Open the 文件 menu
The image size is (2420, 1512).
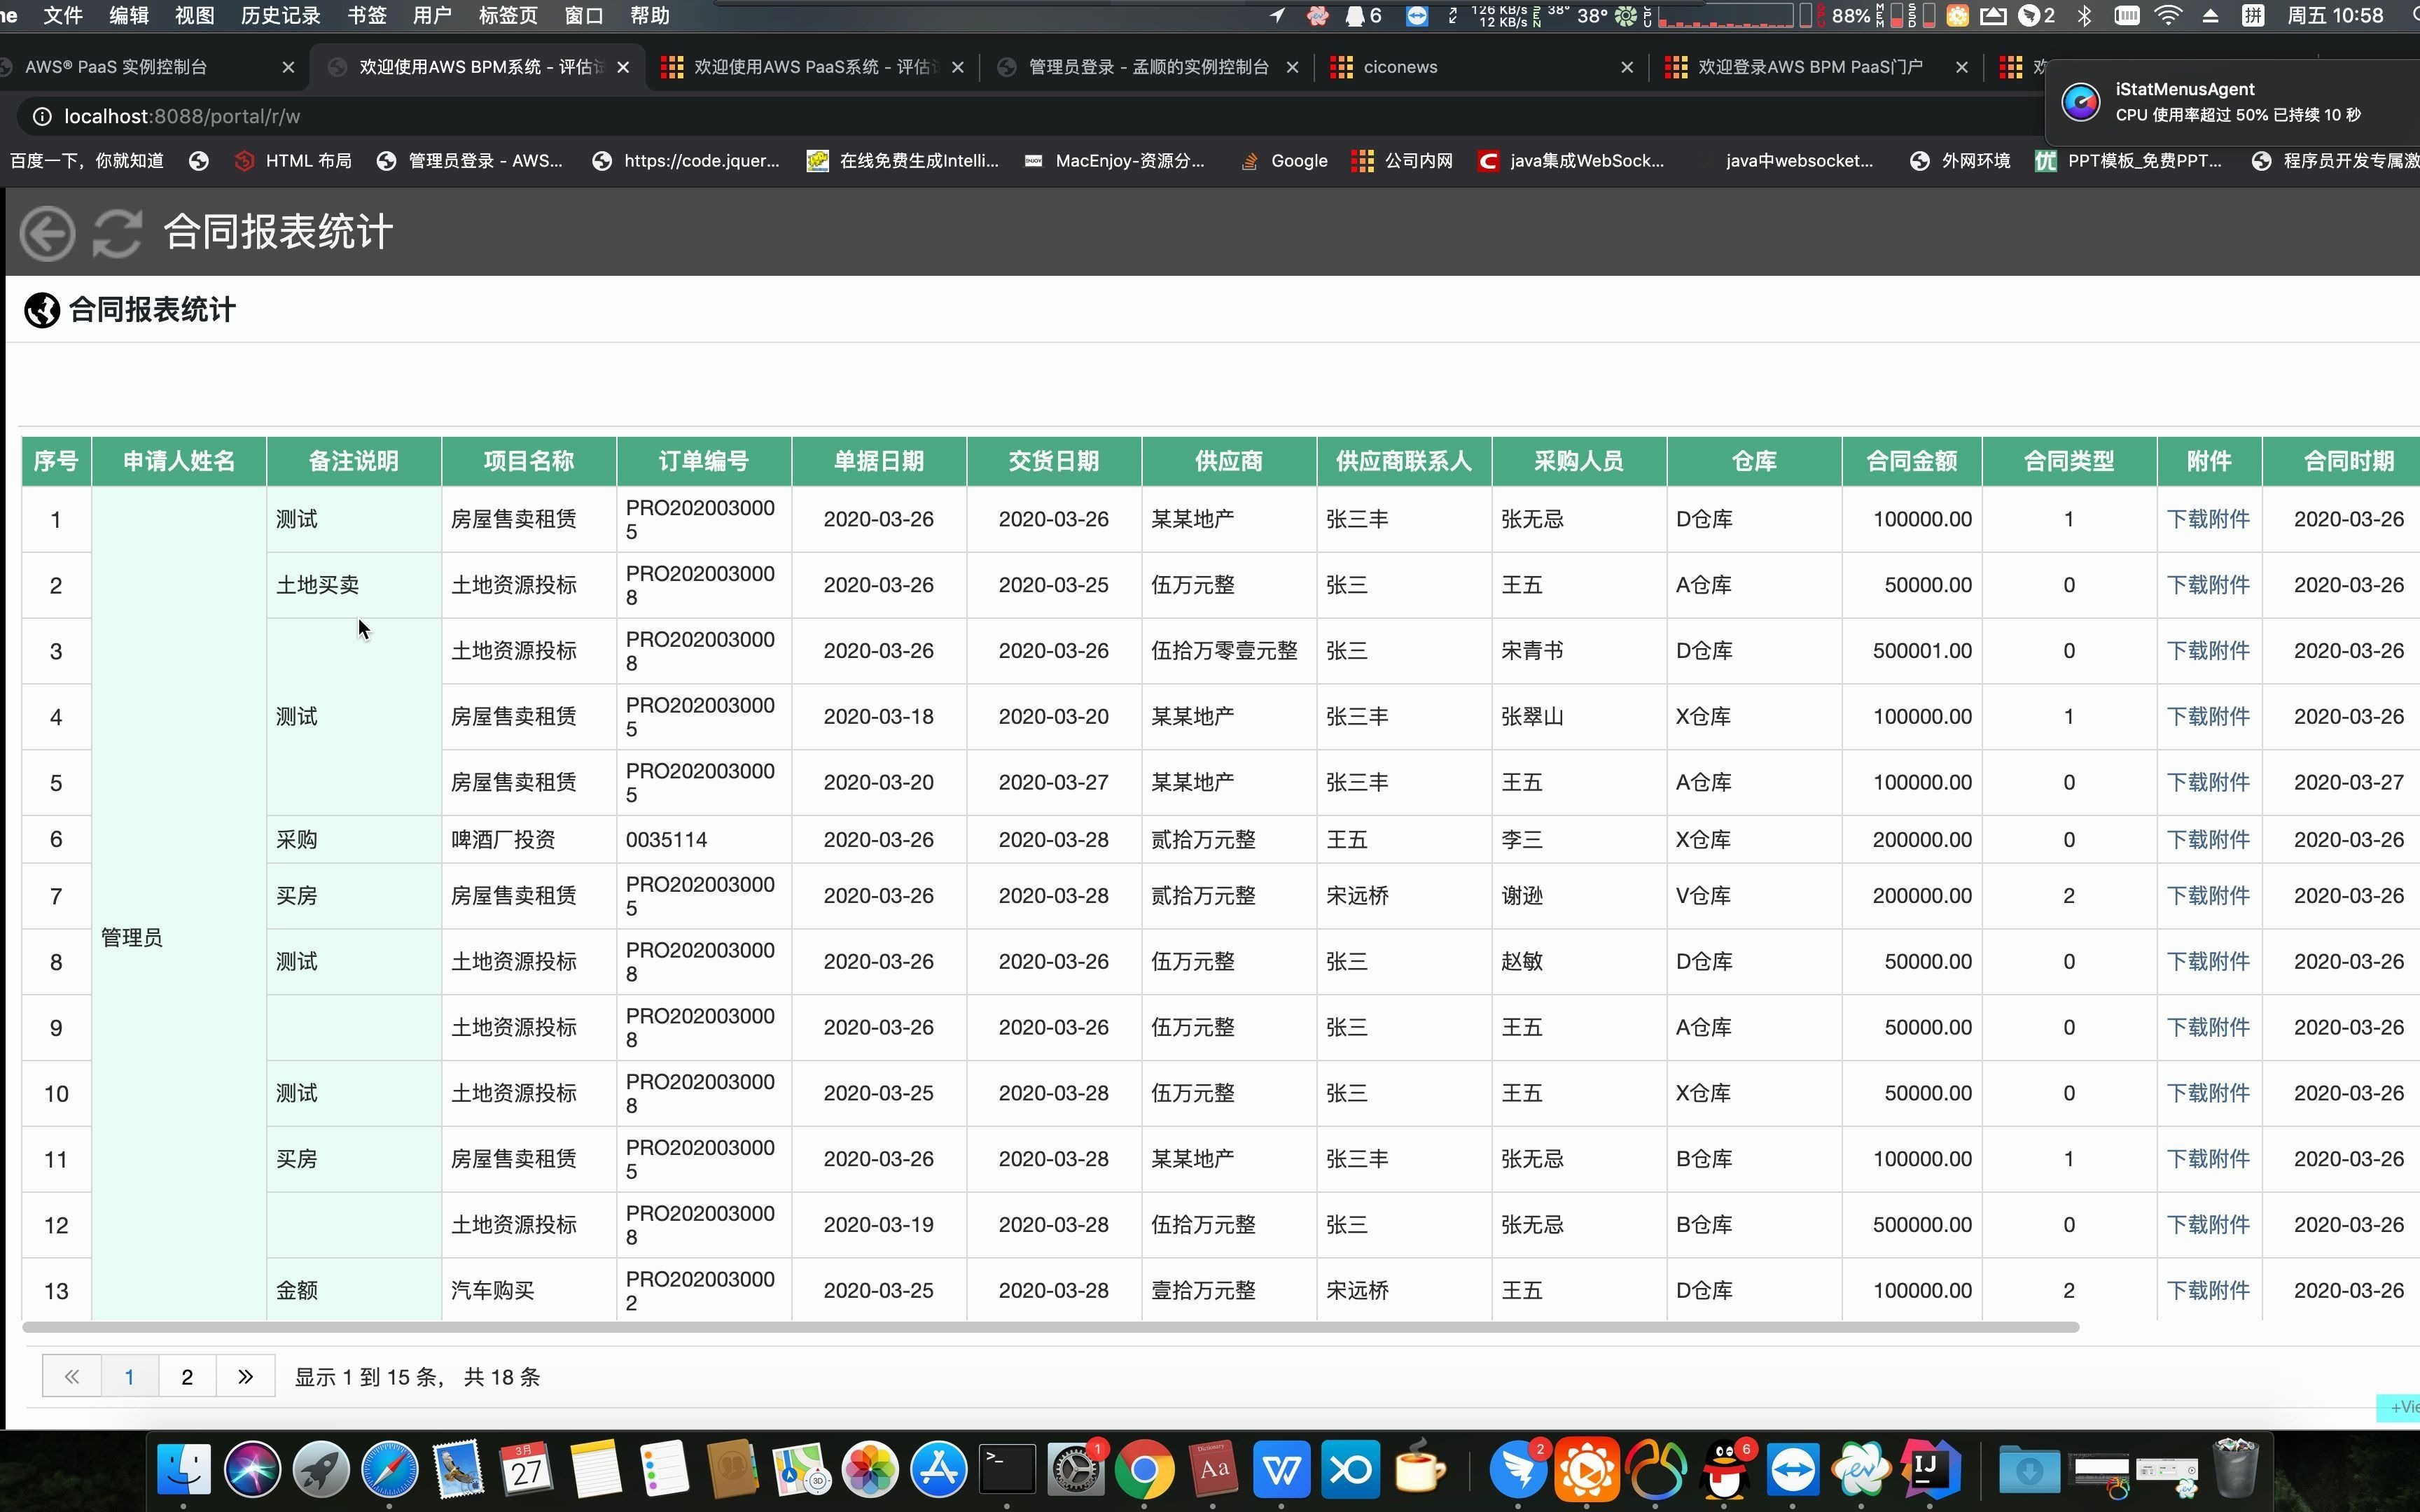click(63, 16)
